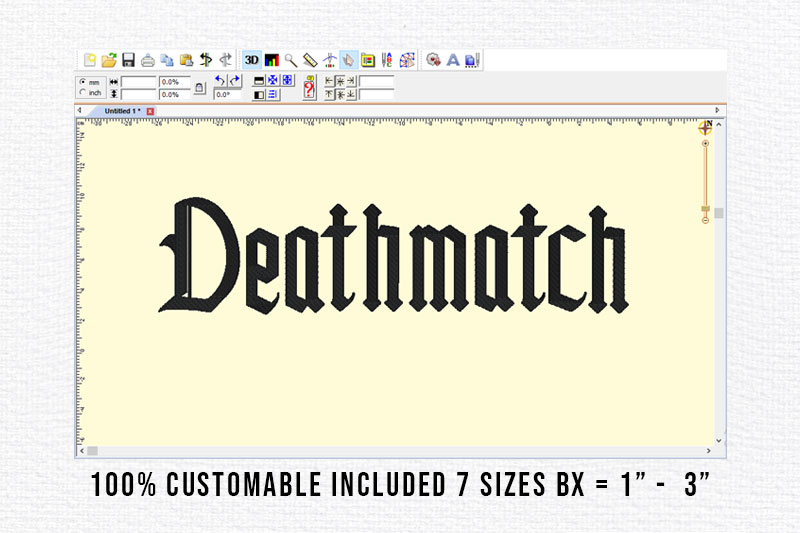The height and width of the screenshot is (533, 800).
Task: Click the horizontal scrollbar left arrow
Action: coord(82,451)
